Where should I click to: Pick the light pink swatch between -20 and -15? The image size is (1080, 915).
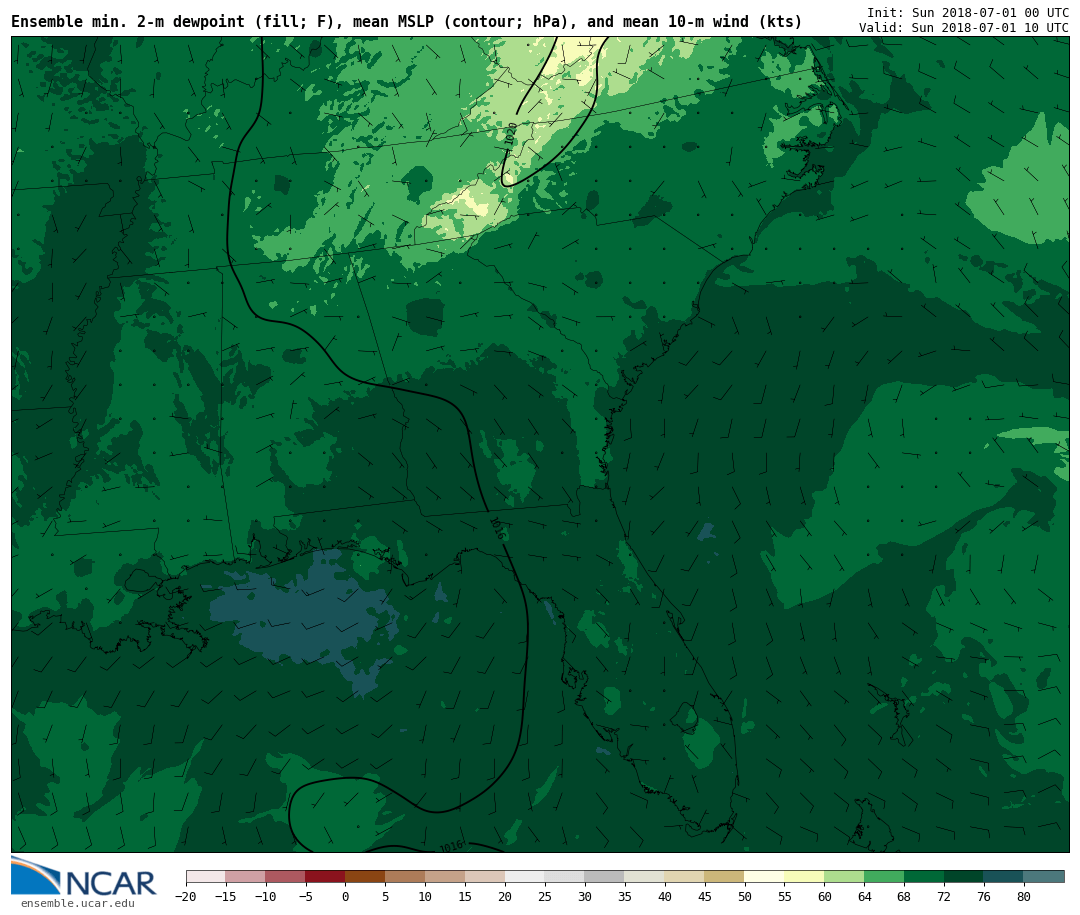click(x=205, y=877)
